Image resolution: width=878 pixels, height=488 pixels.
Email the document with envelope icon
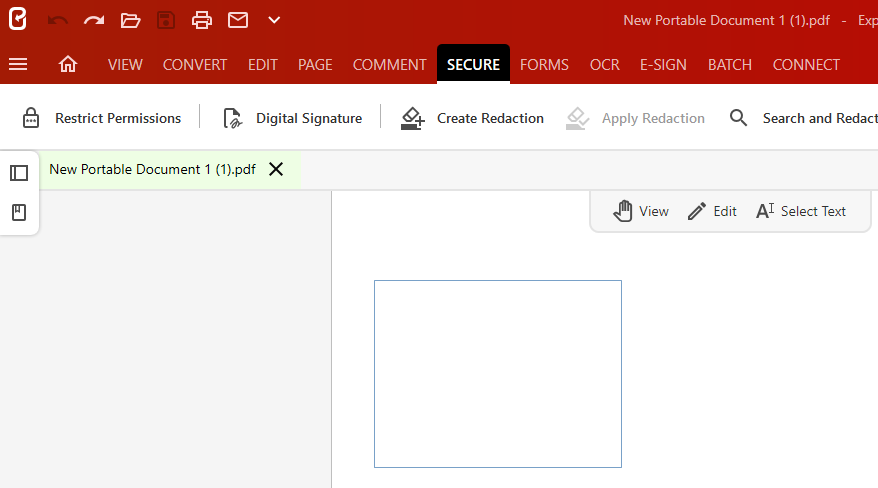237,20
